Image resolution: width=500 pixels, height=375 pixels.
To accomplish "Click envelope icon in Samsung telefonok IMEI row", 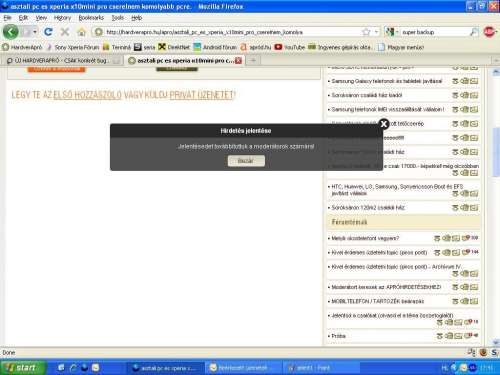I will [x=474, y=109].
